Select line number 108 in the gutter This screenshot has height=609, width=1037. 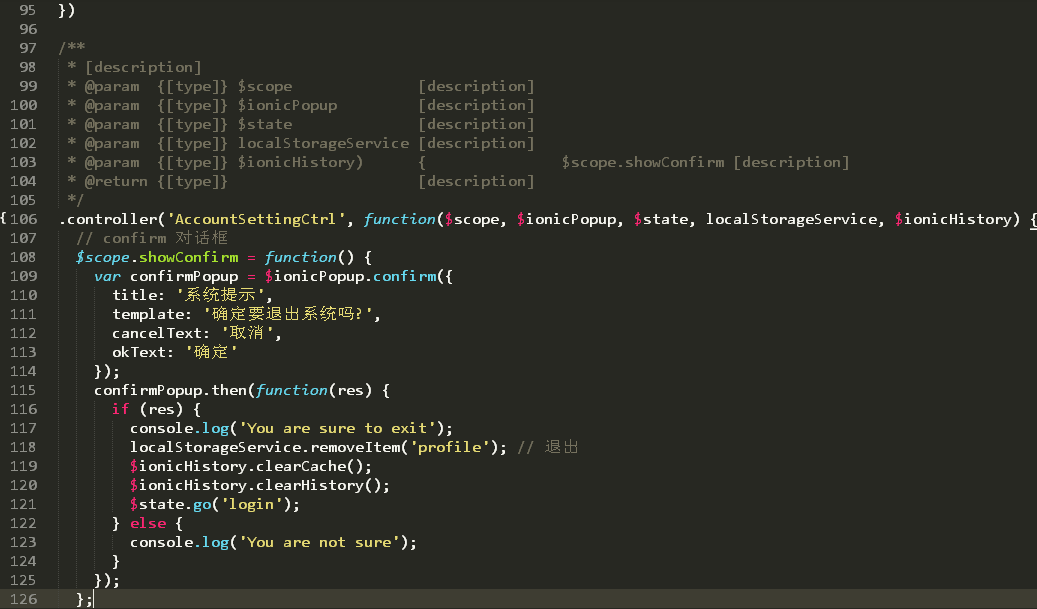23,257
